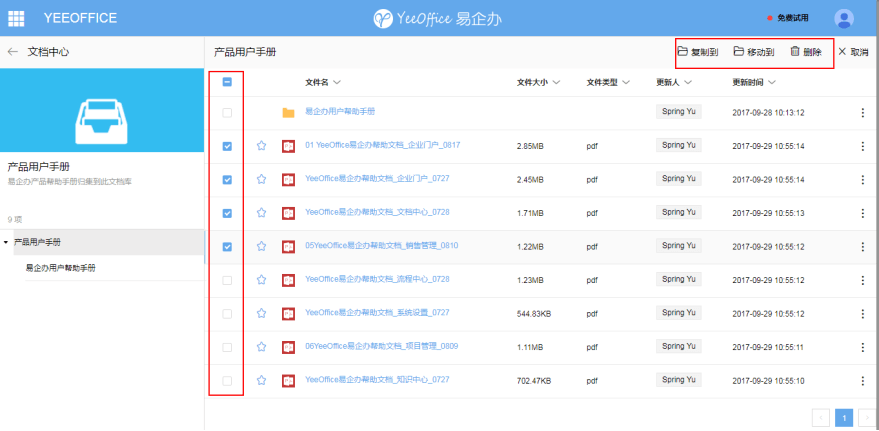Select 产品用户手册 in the sidebar tree

[38, 242]
